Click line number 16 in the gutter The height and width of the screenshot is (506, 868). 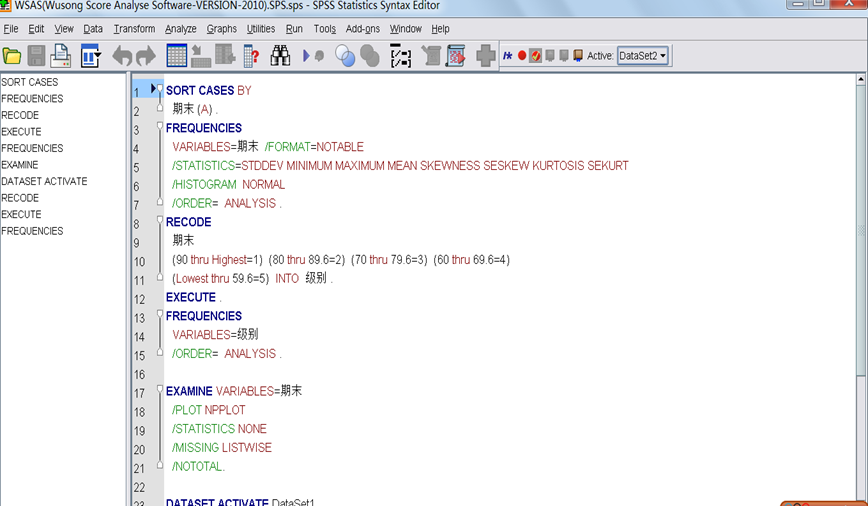(x=139, y=375)
